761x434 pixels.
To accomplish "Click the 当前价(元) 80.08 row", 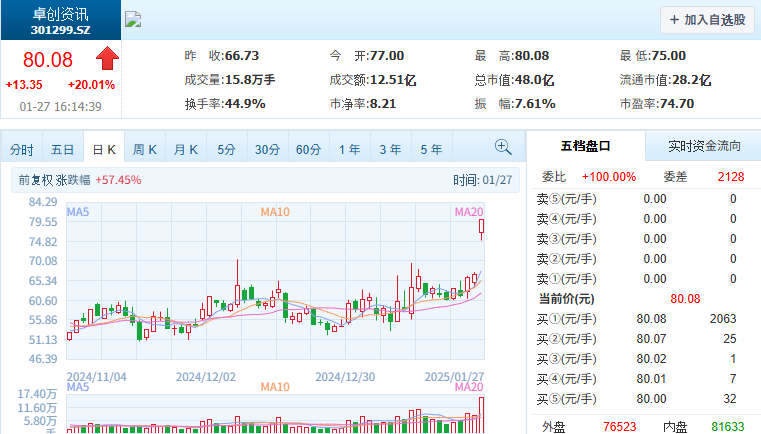I will tap(645, 299).
